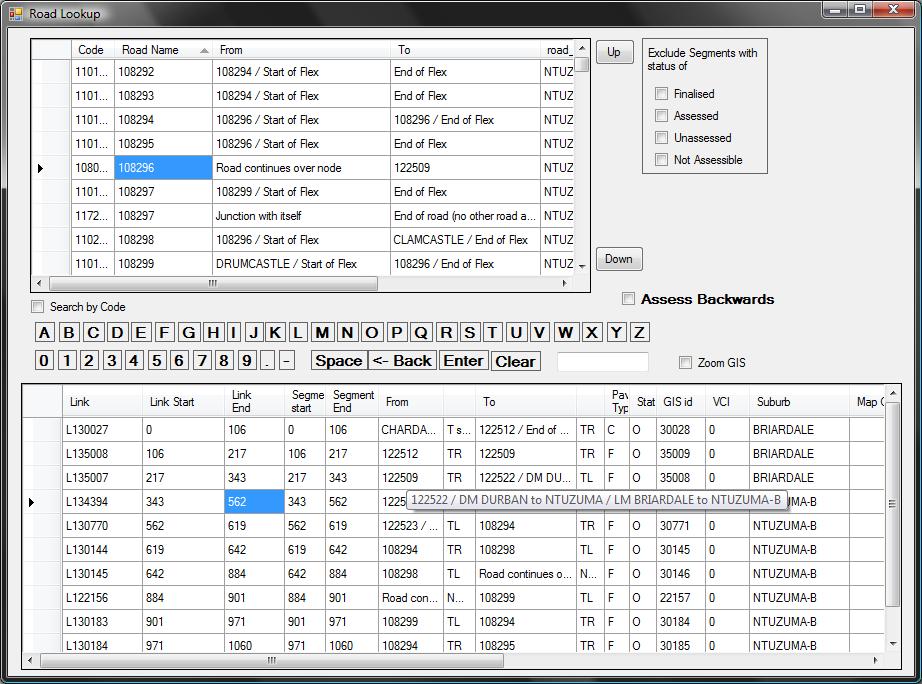This screenshot has width=922, height=684.
Task: Click the Up button
Action: [x=614, y=52]
